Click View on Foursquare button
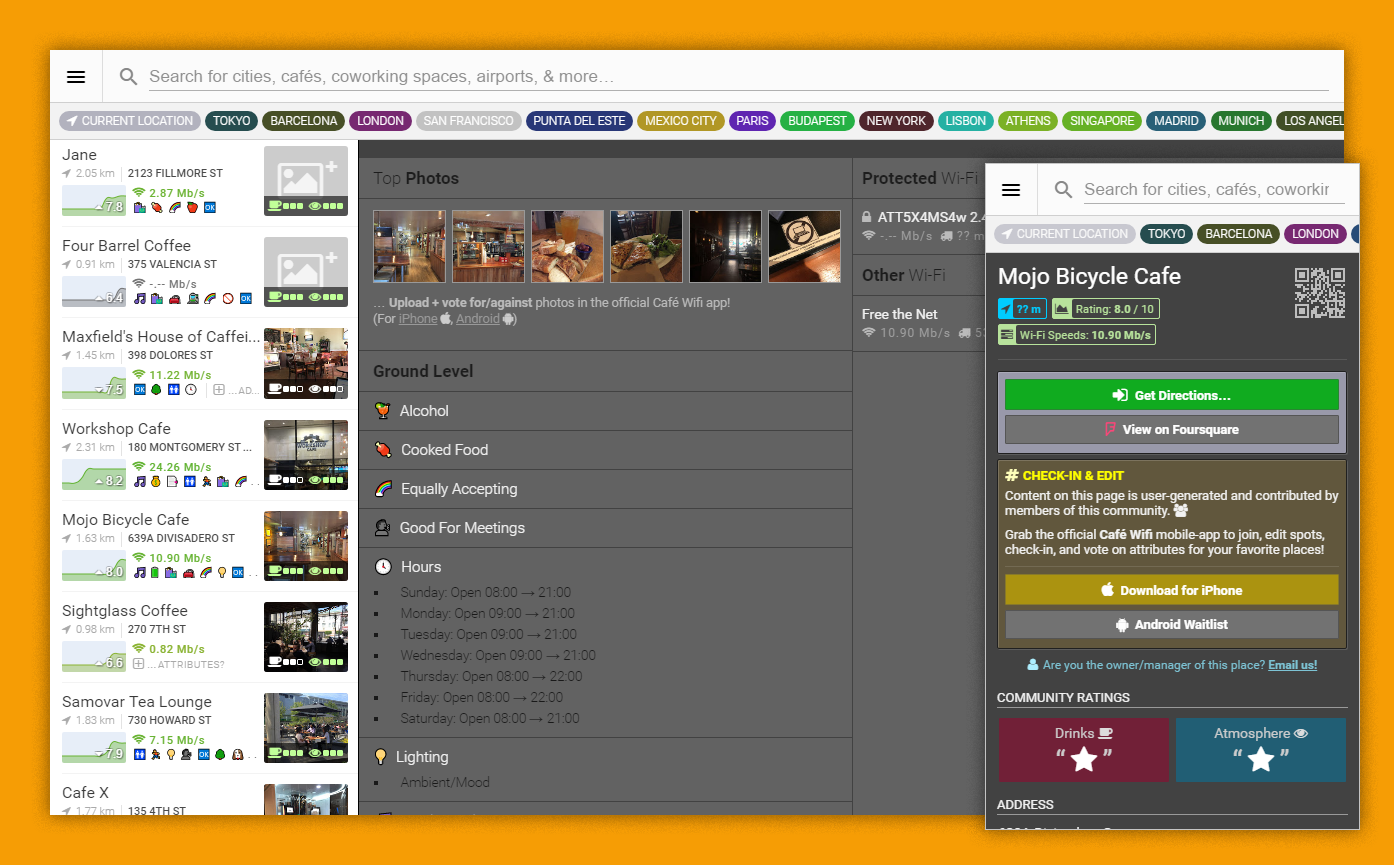This screenshot has height=865, width=1394. click(1172, 429)
